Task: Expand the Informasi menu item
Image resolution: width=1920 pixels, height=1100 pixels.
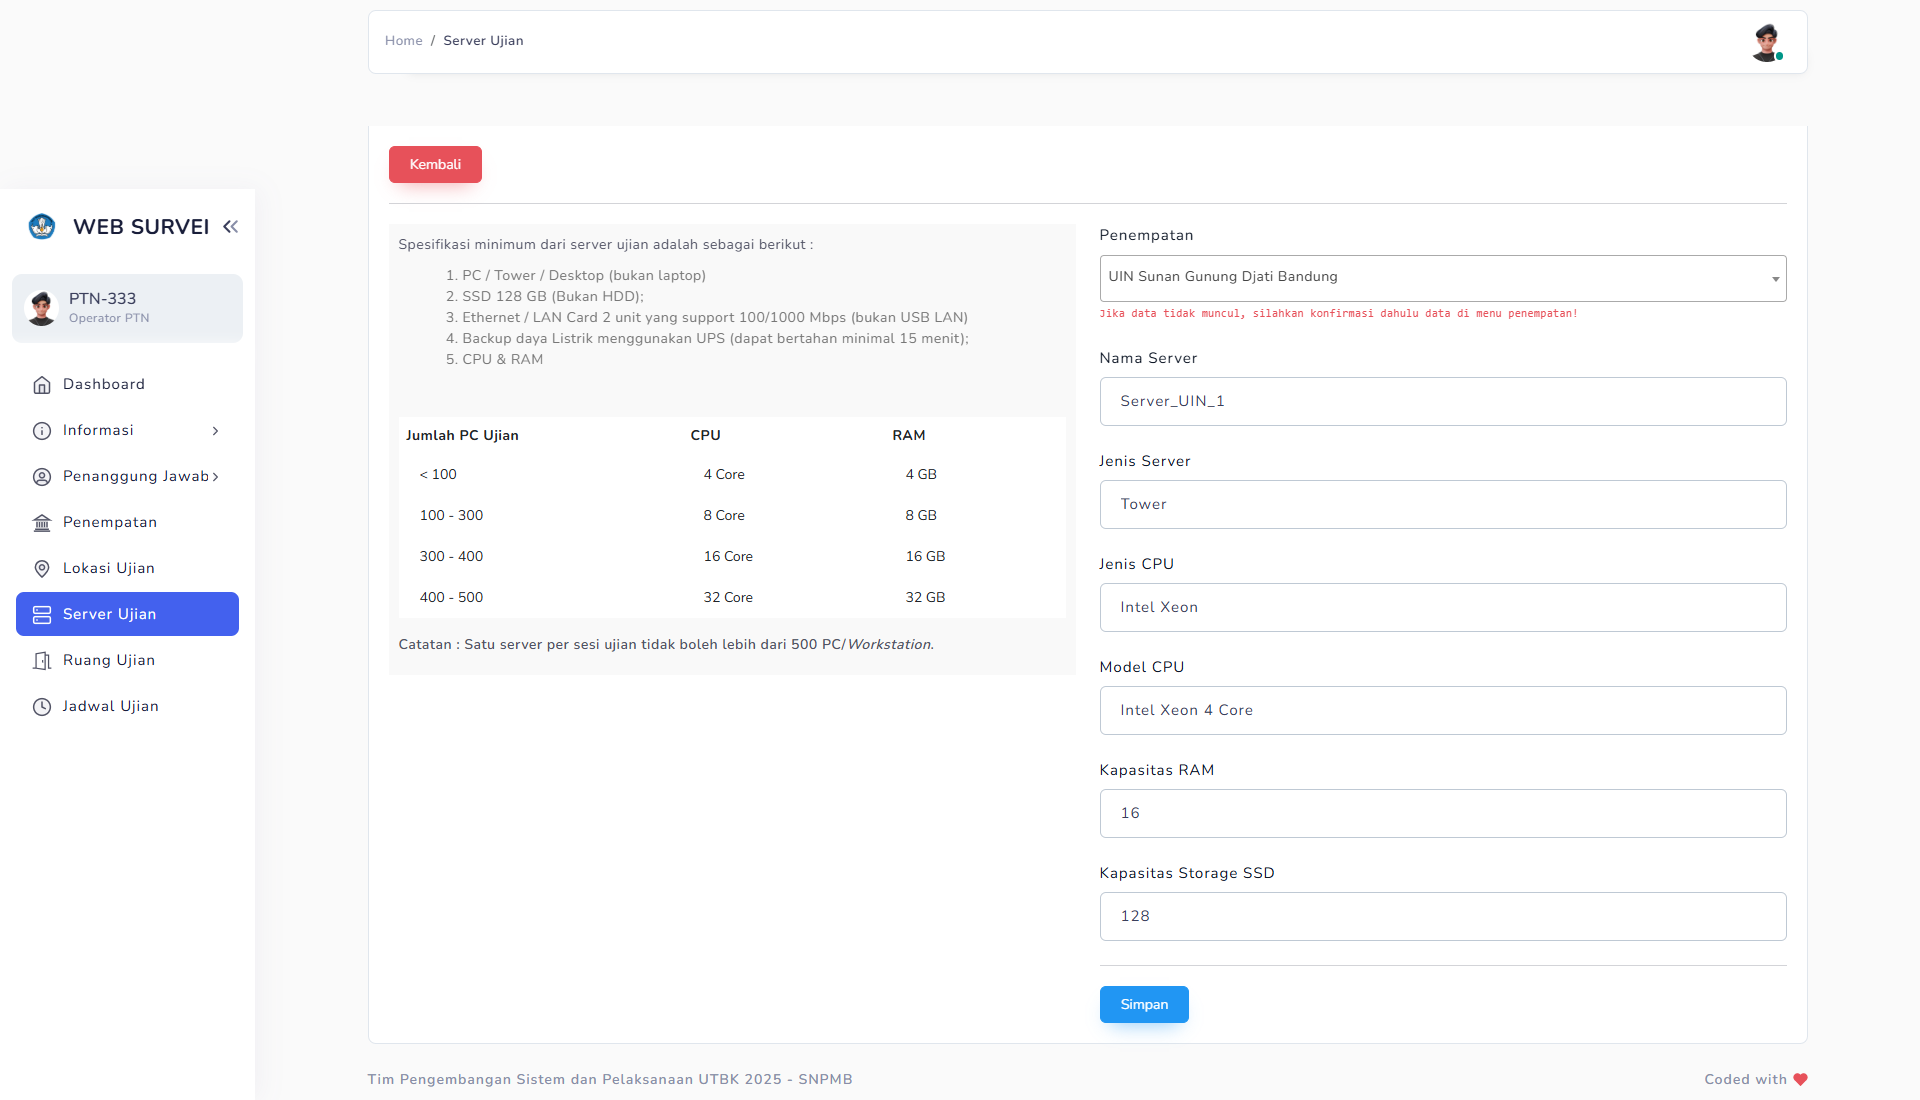Action: coord(127,430)
